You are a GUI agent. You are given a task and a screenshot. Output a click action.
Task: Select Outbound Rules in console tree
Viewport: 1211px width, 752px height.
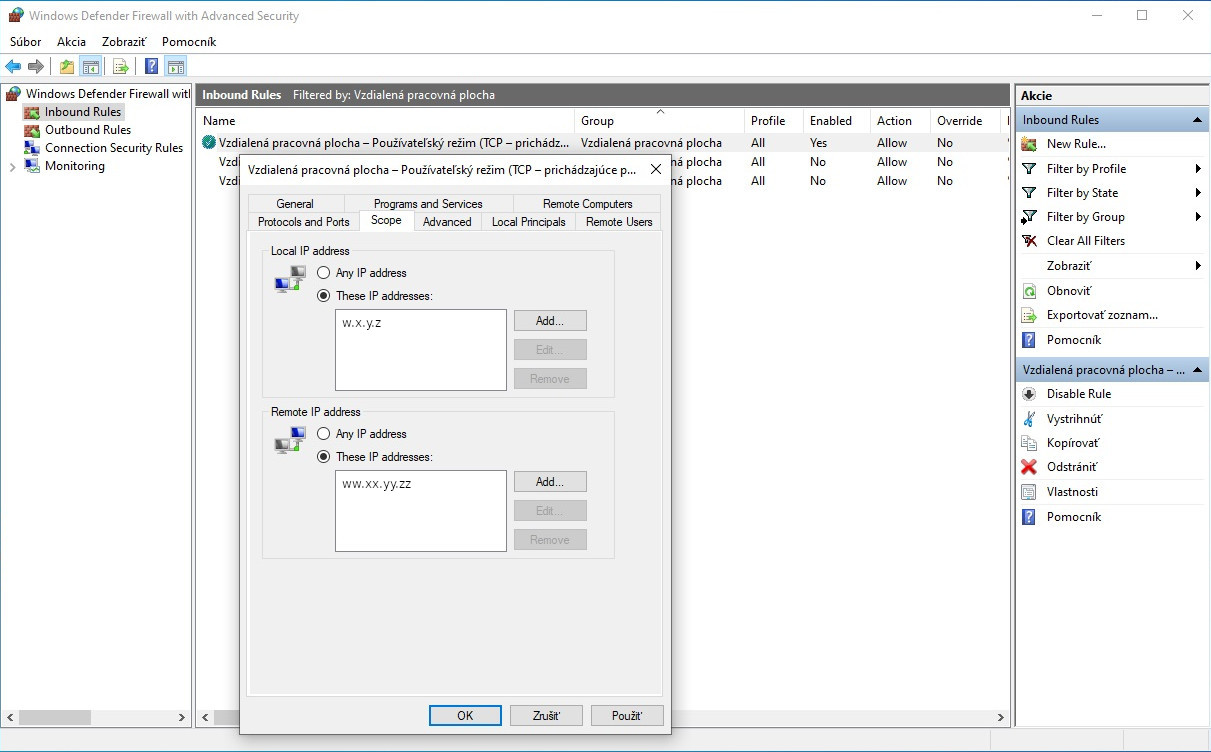click(x=88, y=130)
